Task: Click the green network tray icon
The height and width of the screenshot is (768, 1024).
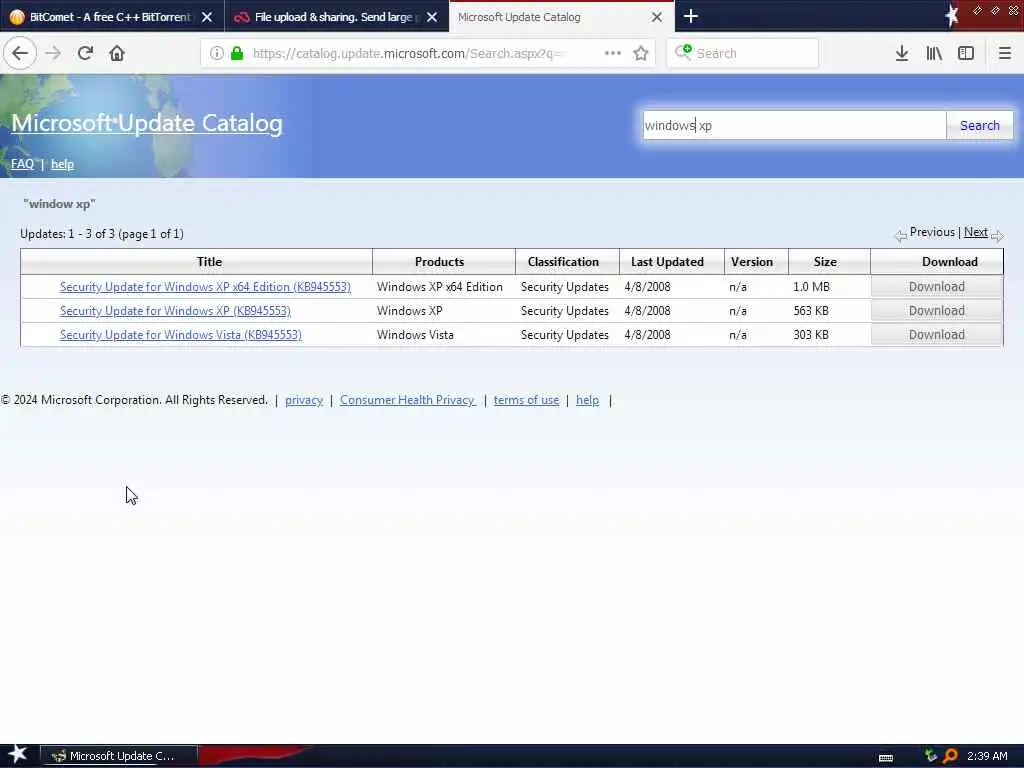Action: tap(931, 756)
